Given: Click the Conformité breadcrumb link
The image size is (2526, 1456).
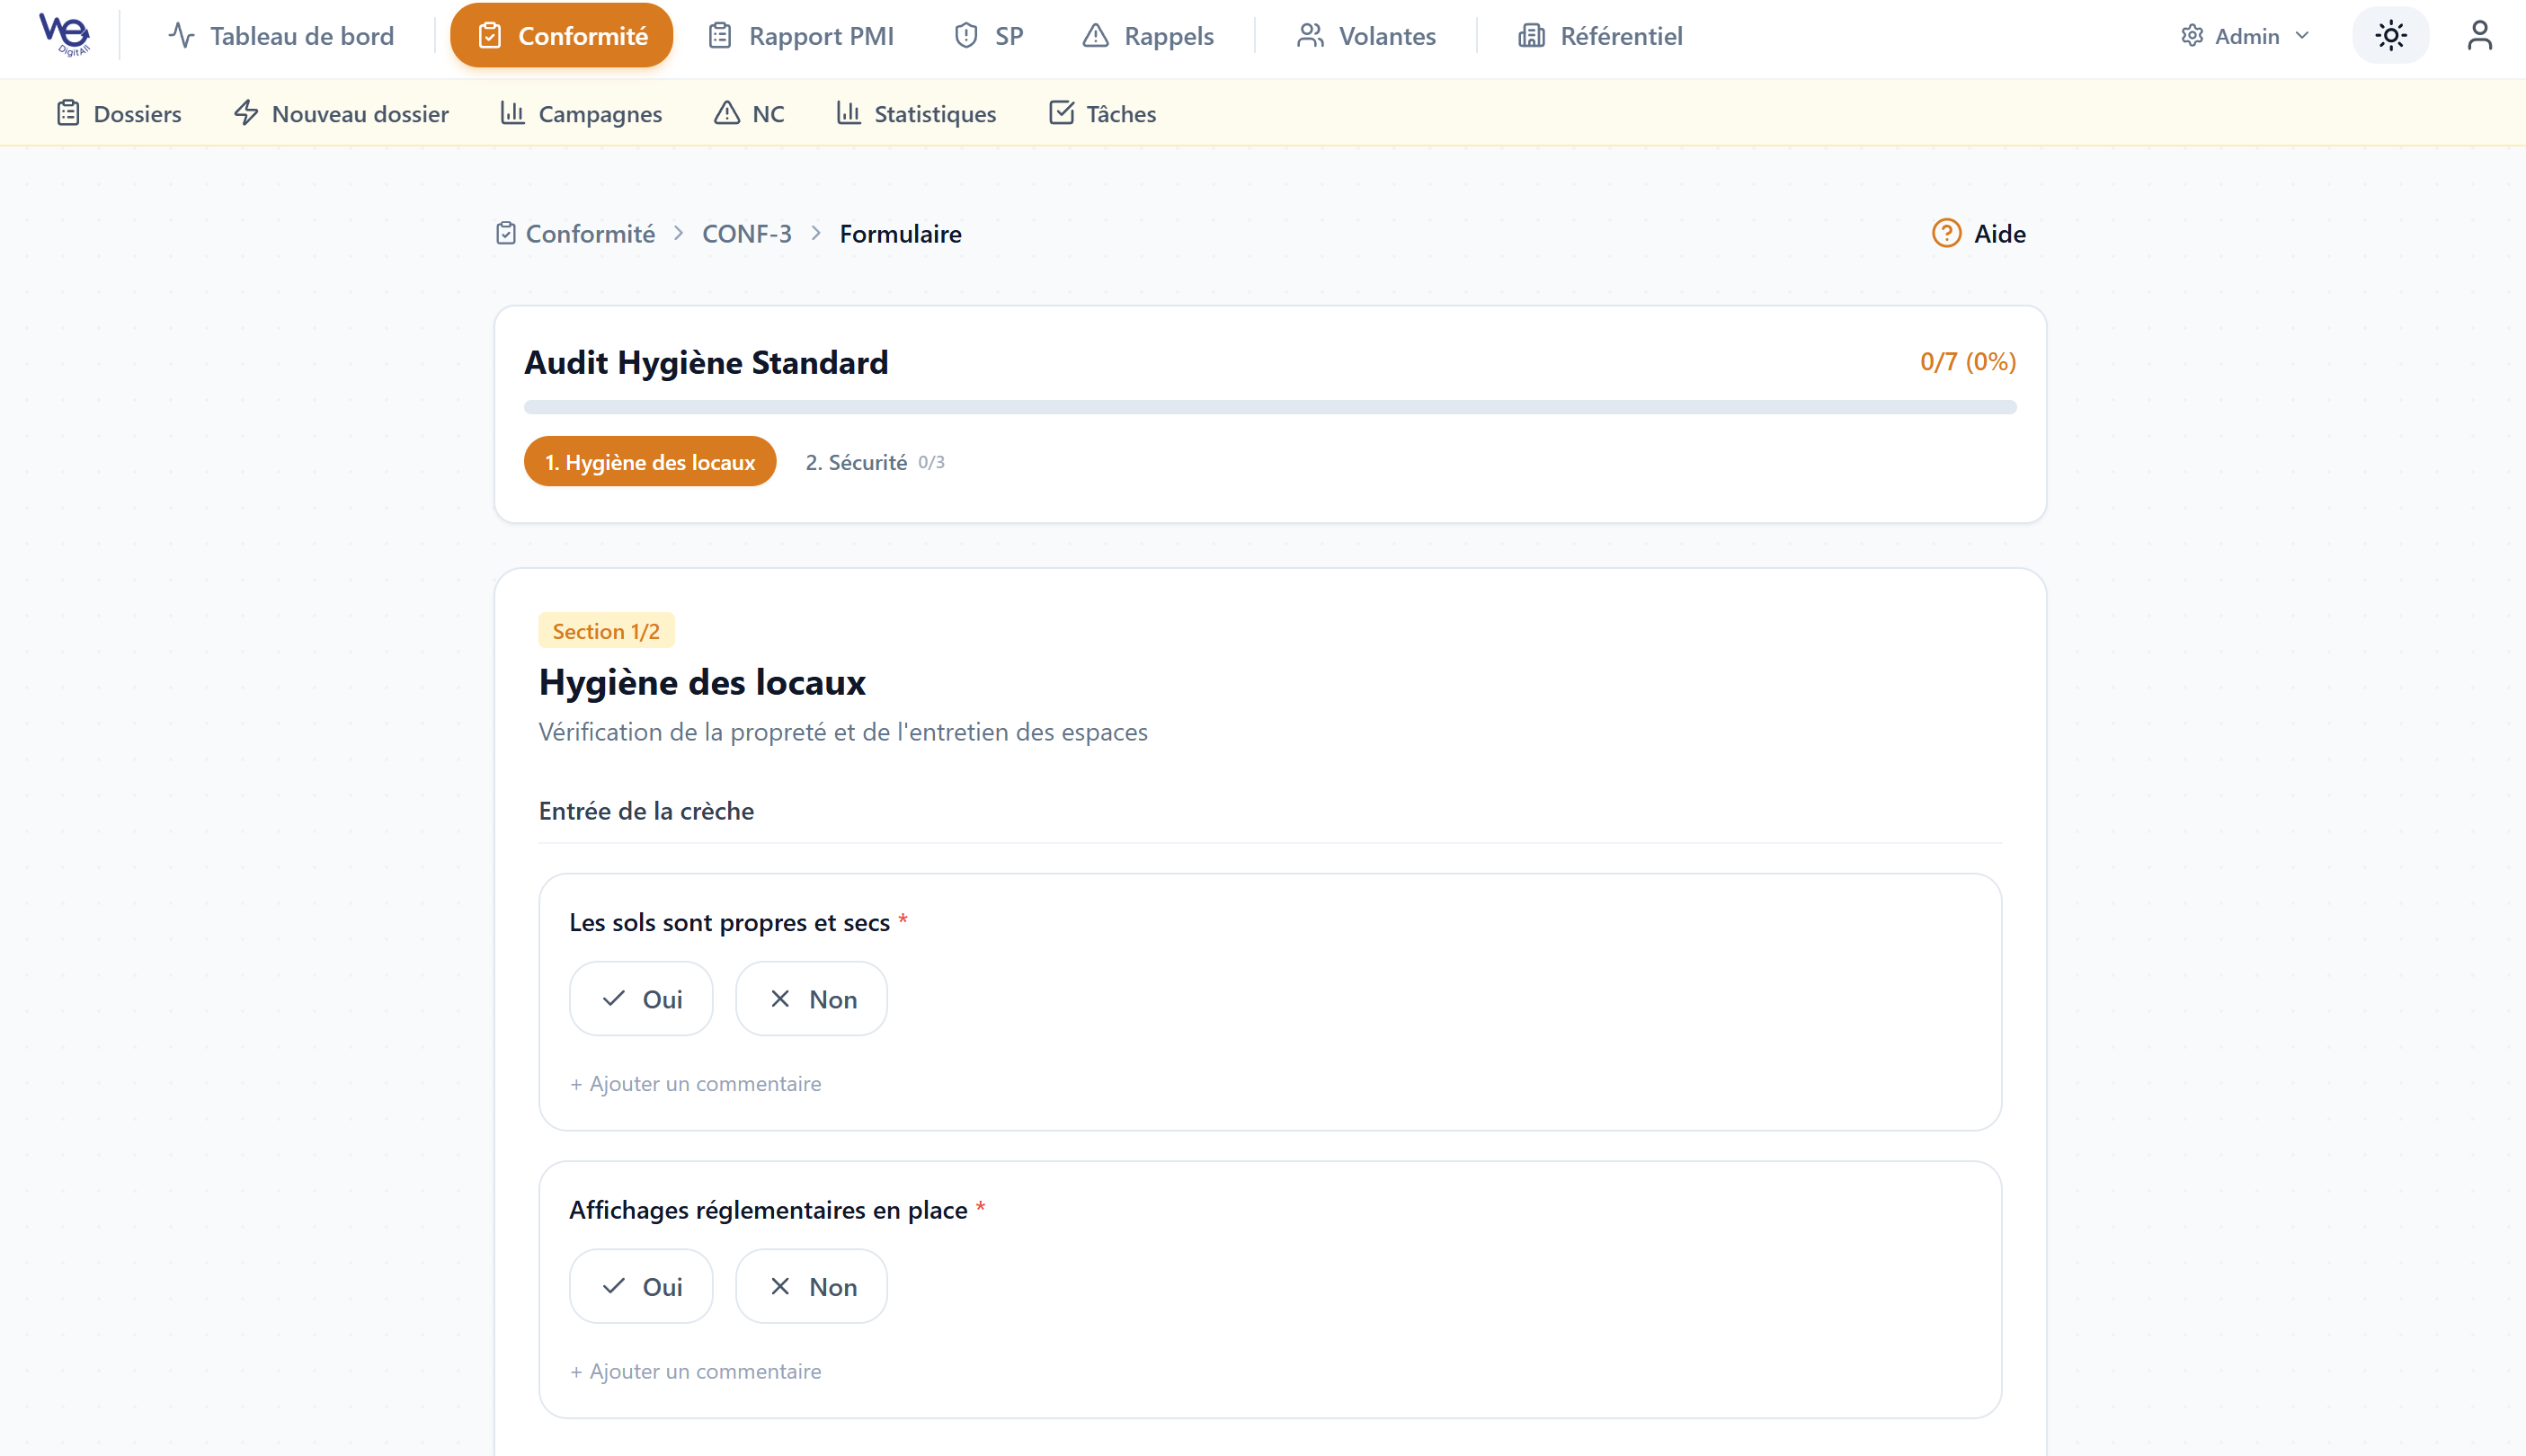Looking at the screenshot, I should pos(590,234).
